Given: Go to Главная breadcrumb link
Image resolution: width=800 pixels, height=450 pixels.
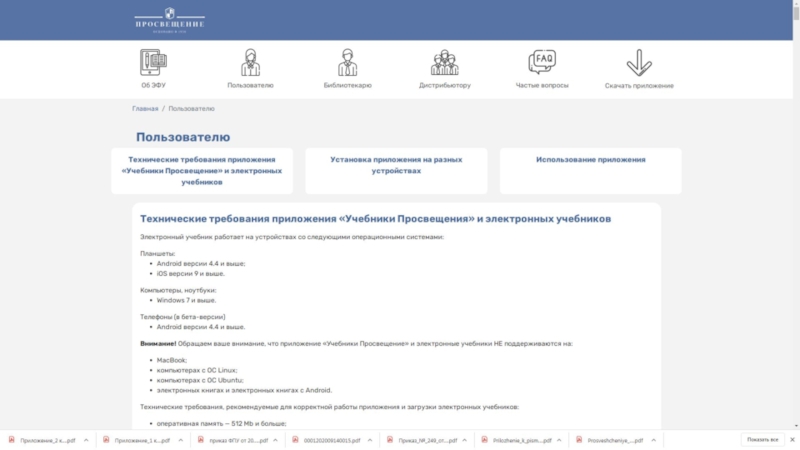Looking at the screenshot, I should pyautogui.click(x=145, y=109).
